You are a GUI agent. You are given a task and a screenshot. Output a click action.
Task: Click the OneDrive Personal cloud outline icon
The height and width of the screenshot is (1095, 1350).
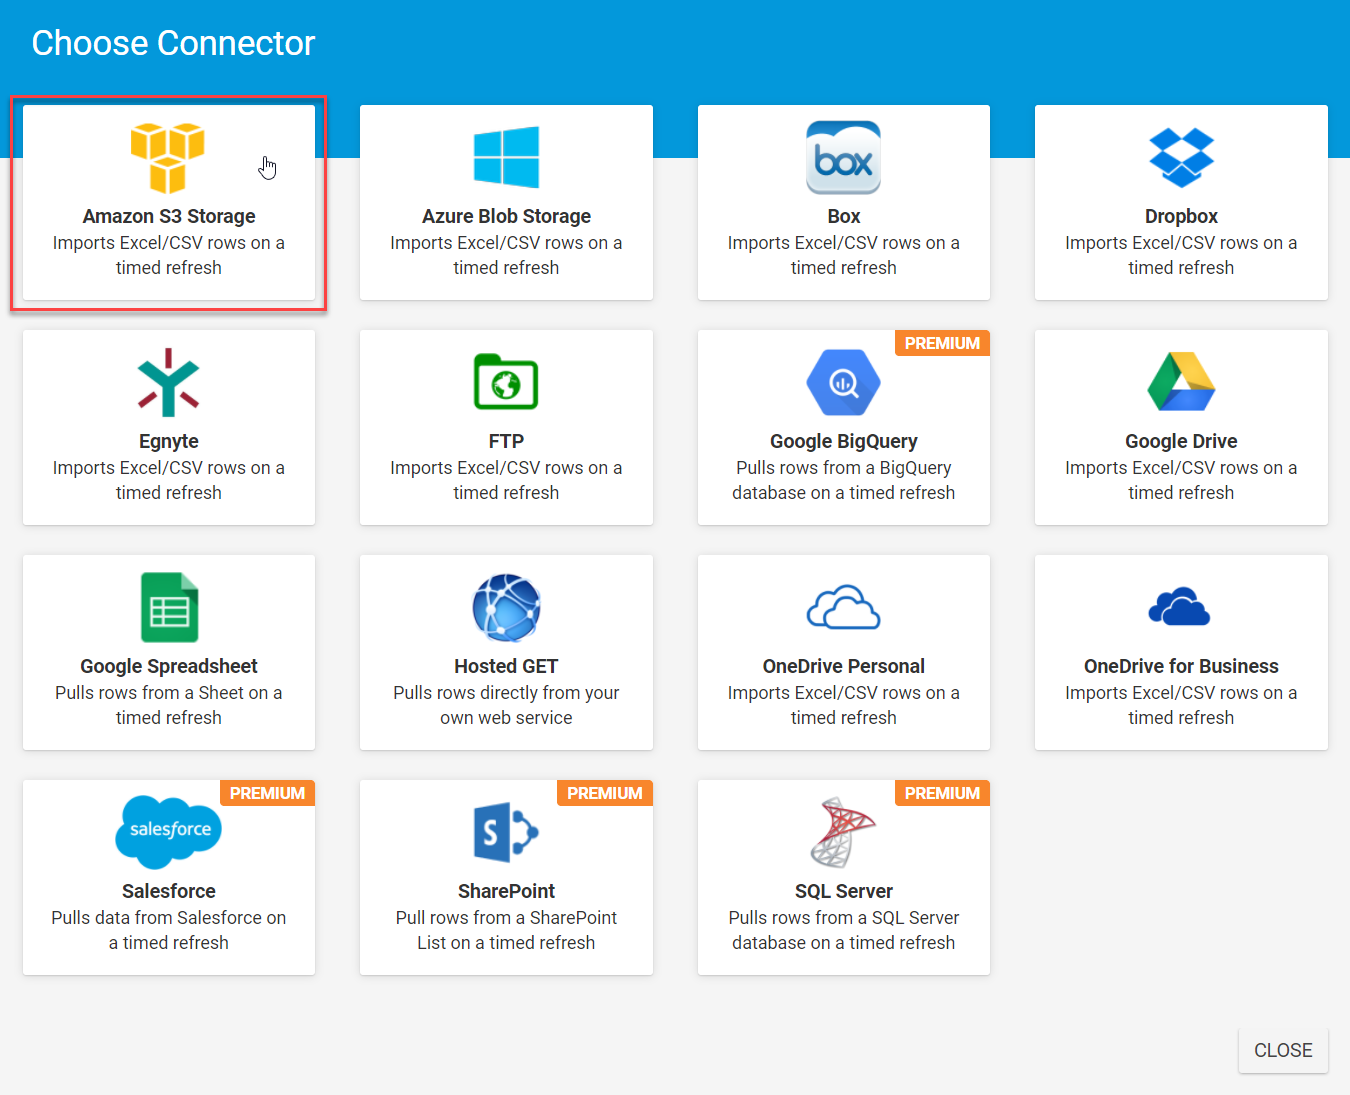coord(843,607)
